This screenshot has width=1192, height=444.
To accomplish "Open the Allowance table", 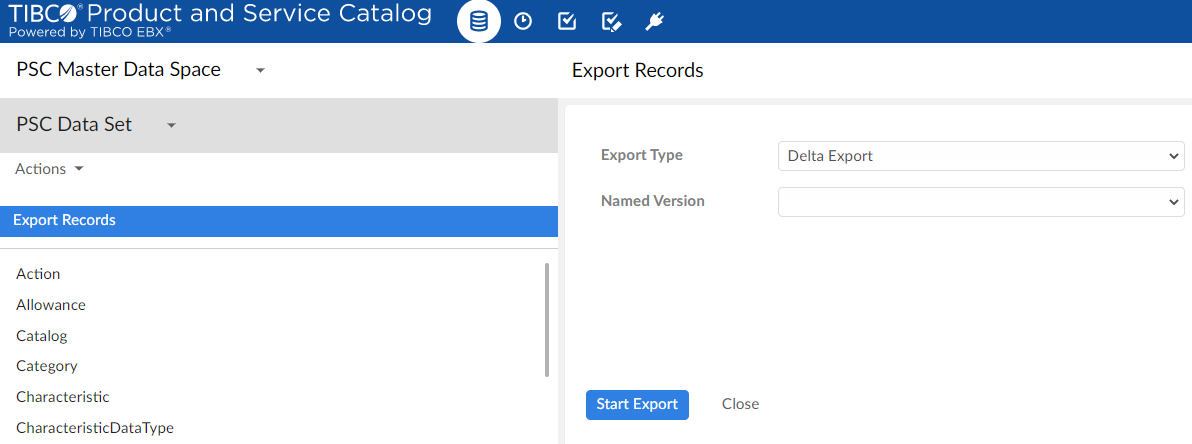I will 51,305.
